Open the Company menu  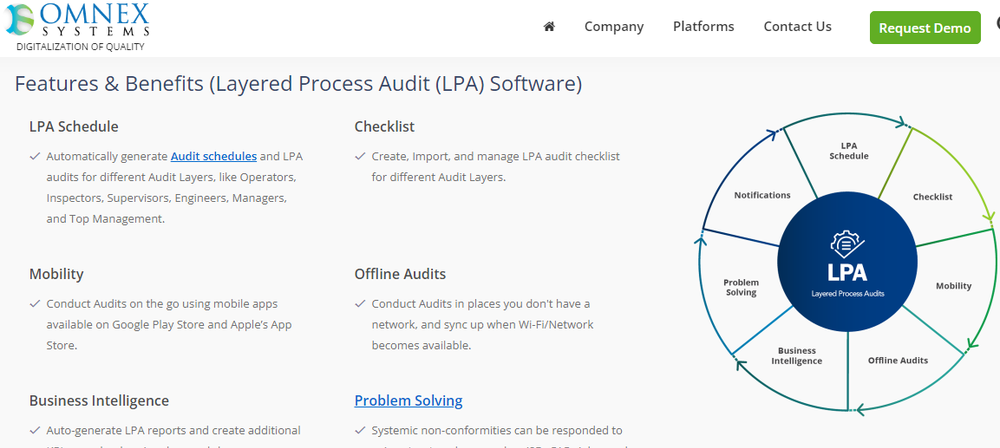click(614, 27)
